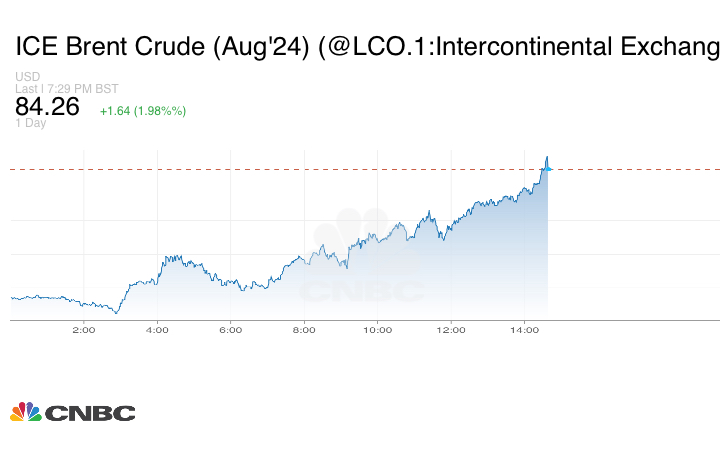Viewport: 720px width, 450px height.
Task: Click the green +1.64 (1.98%) change figure
Action: pyautogui.click(x=142, y=110)
